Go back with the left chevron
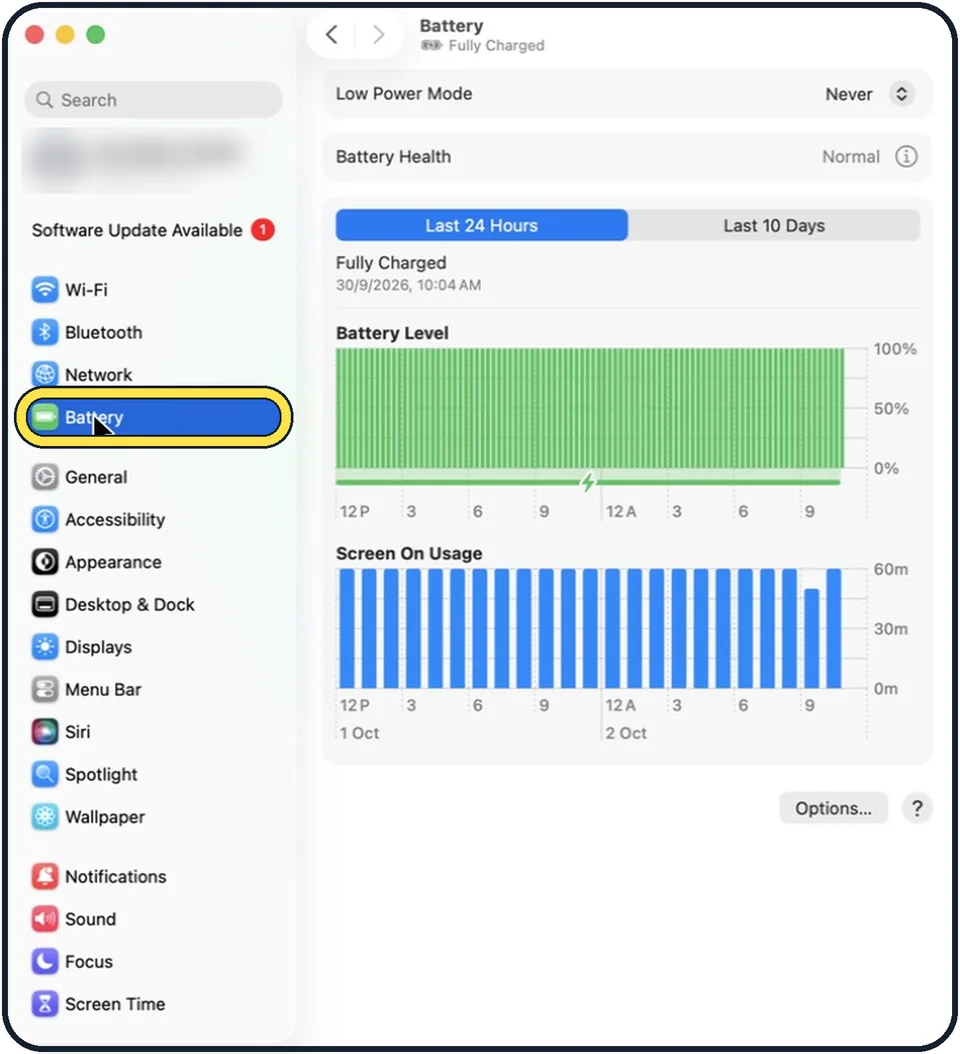960x1054 pixels. point(331,34)
